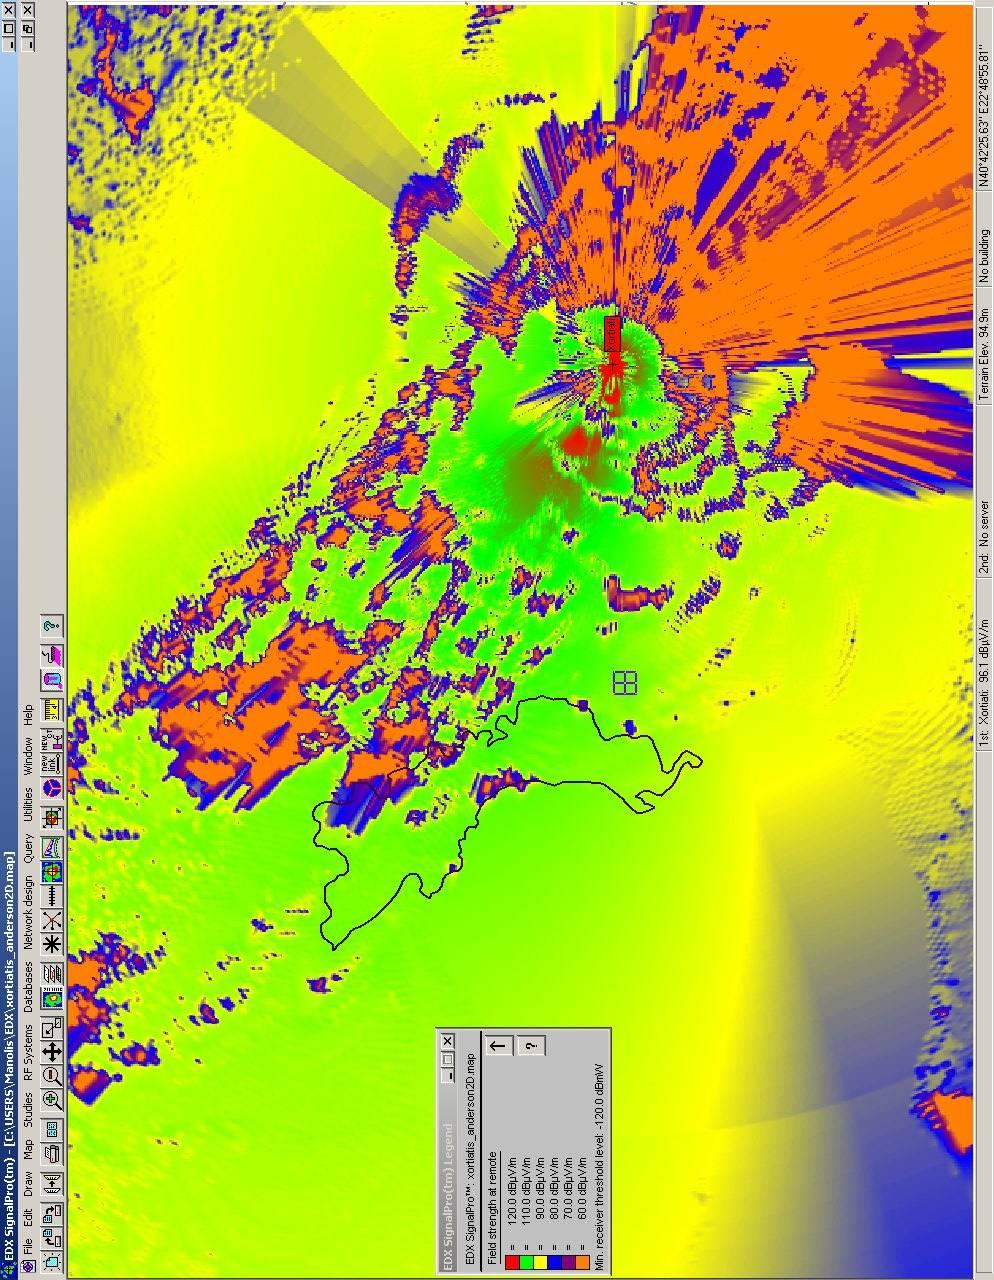Open the File menu

[28, 1245]
